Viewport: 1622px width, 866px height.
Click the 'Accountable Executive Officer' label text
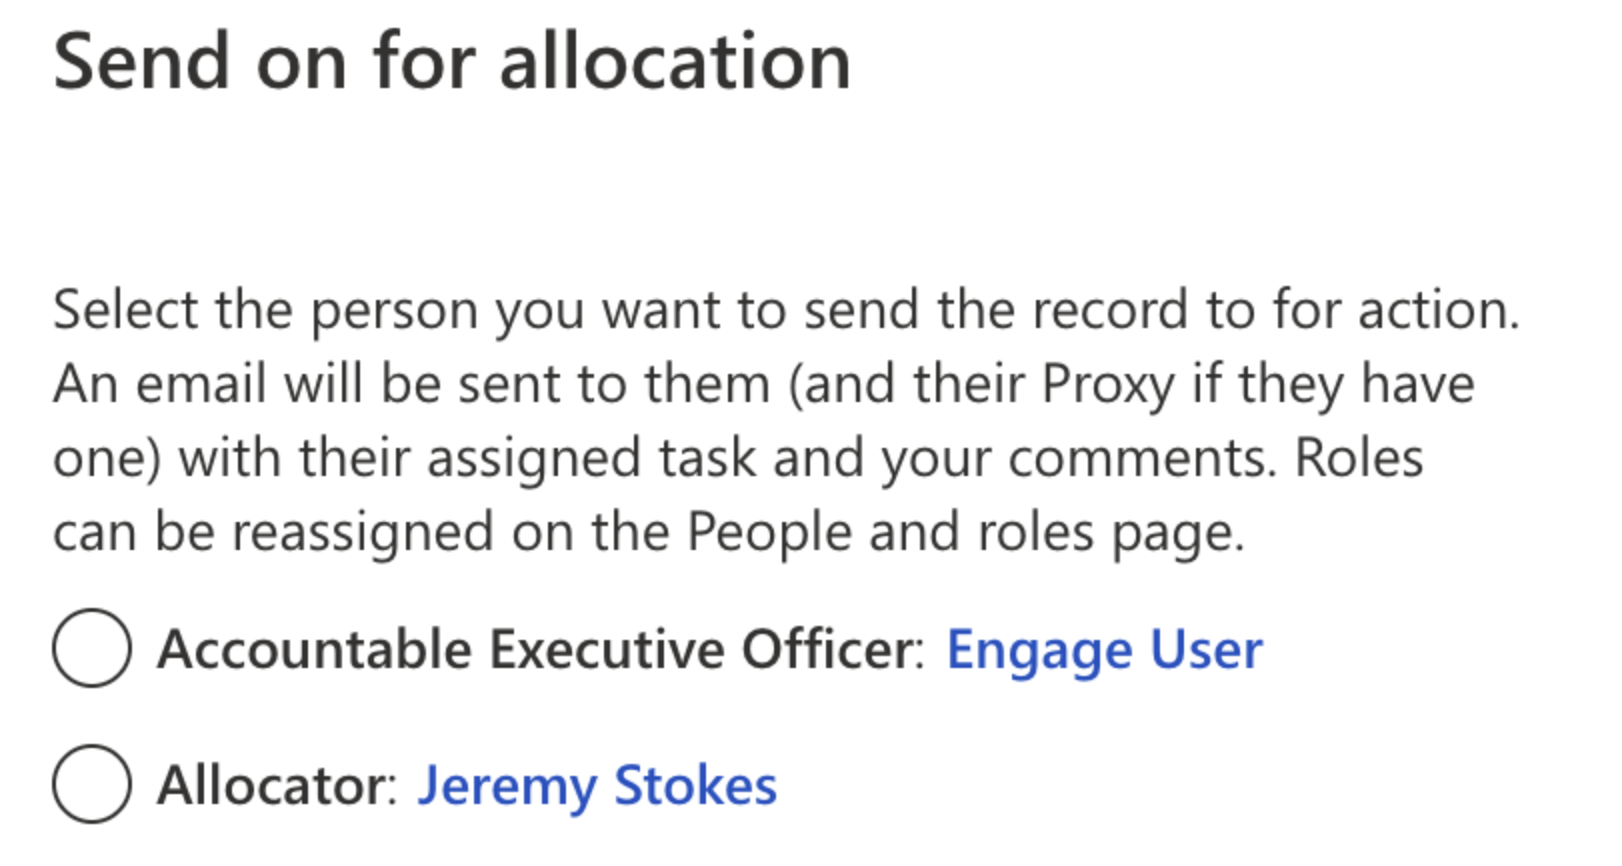[x=540, y=650]
